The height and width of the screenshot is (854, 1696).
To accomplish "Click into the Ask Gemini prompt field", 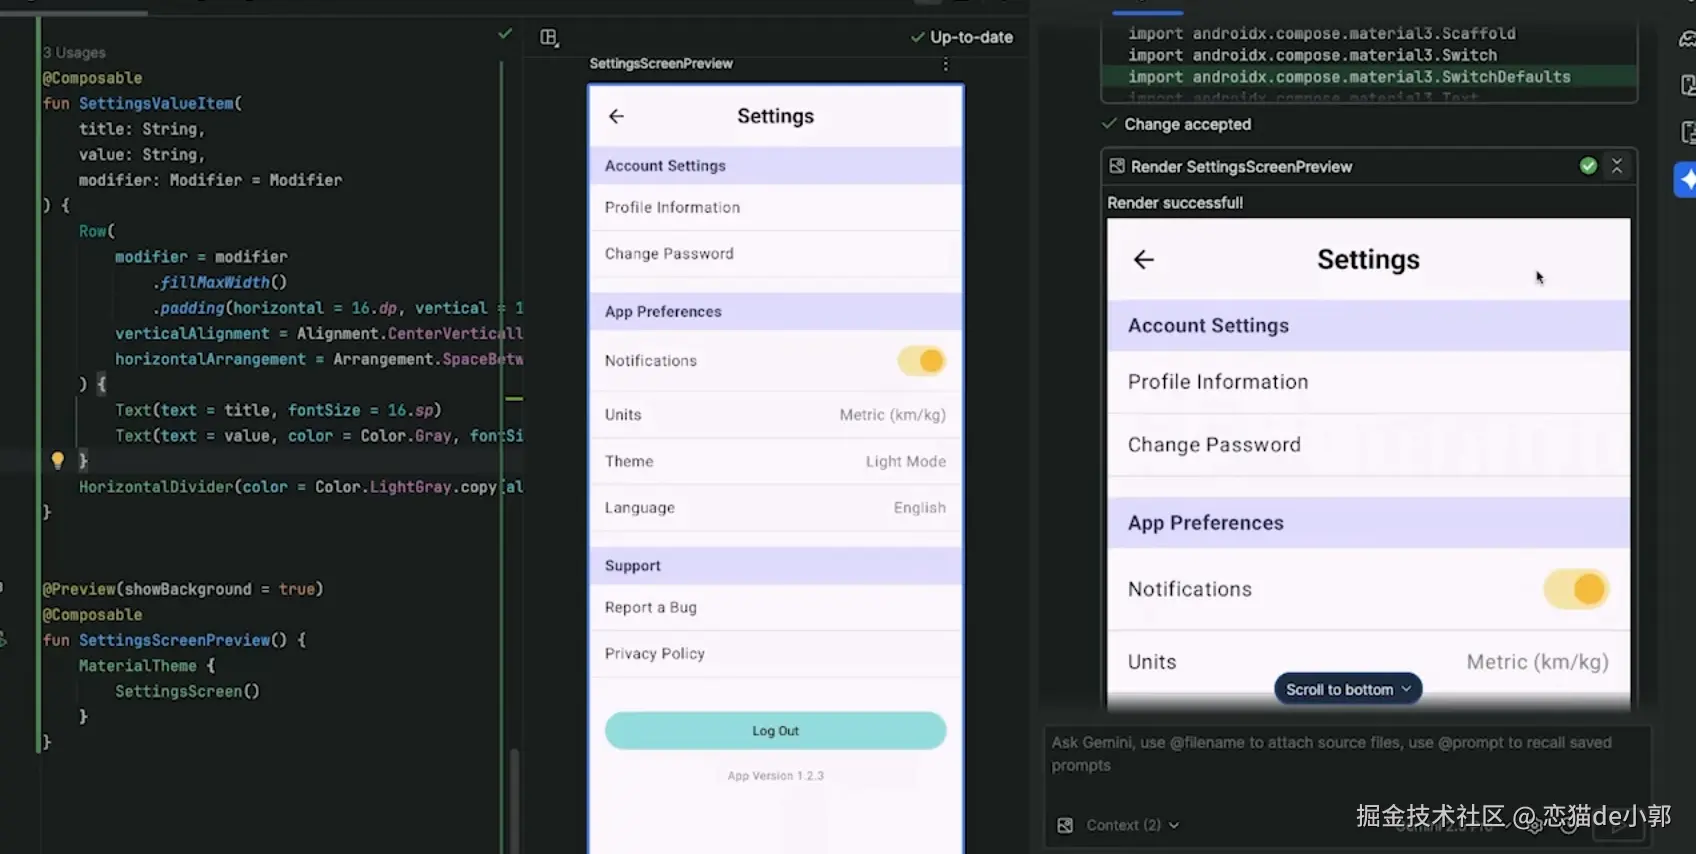I will pyautogui.click(x=1347, y=764).
